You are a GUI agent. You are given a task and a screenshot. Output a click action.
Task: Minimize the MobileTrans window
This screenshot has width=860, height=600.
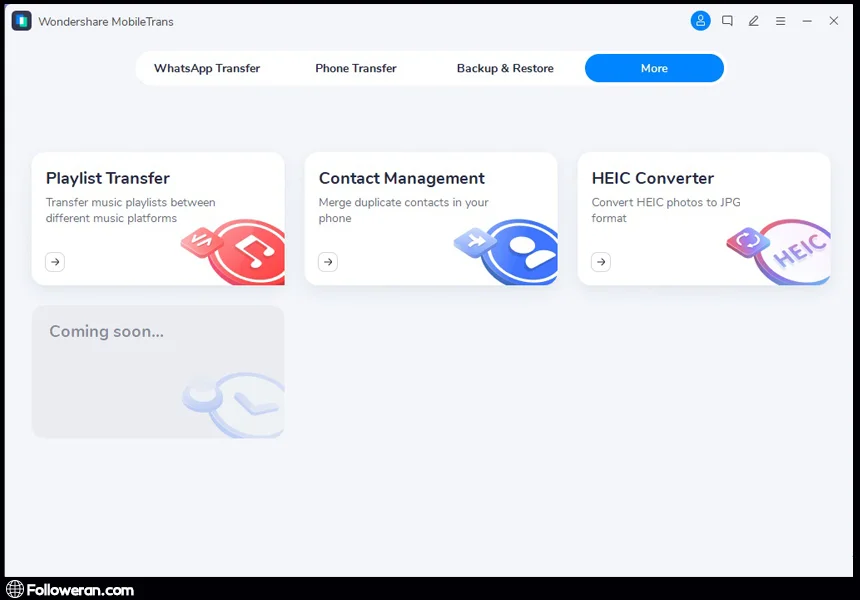[x=807, y=21]
